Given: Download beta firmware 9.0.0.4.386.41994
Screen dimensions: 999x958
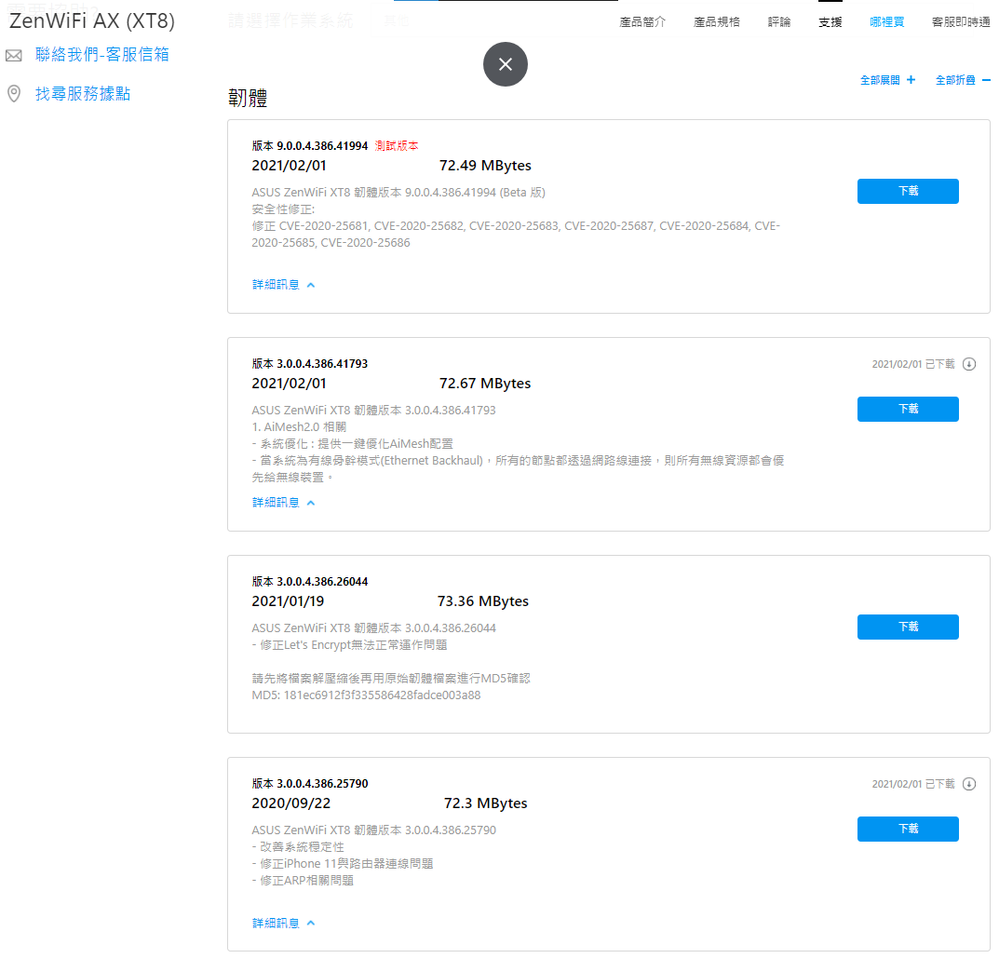Looking at the screenshot, I should tap(907, 191).
